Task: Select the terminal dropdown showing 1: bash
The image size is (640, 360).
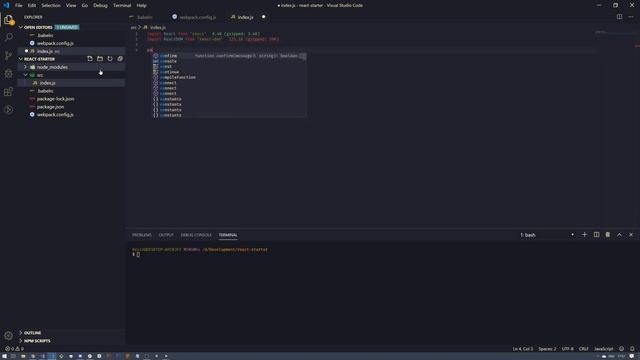Action: (547, 235)
